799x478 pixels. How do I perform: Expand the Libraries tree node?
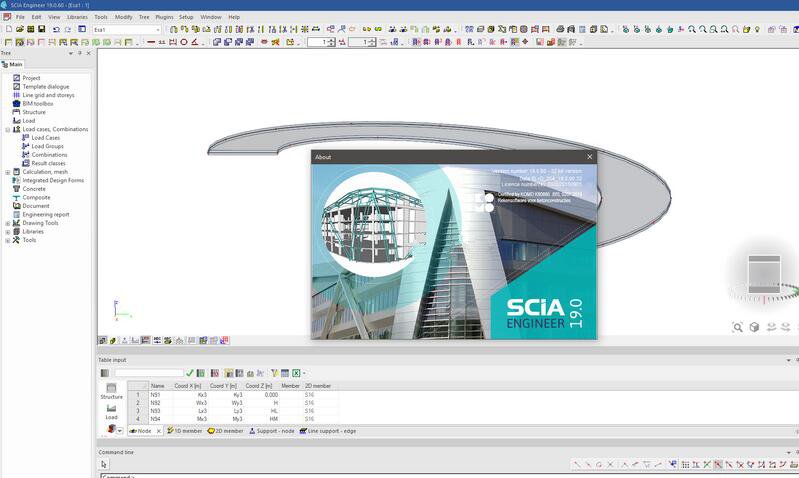tap(8, 232)
